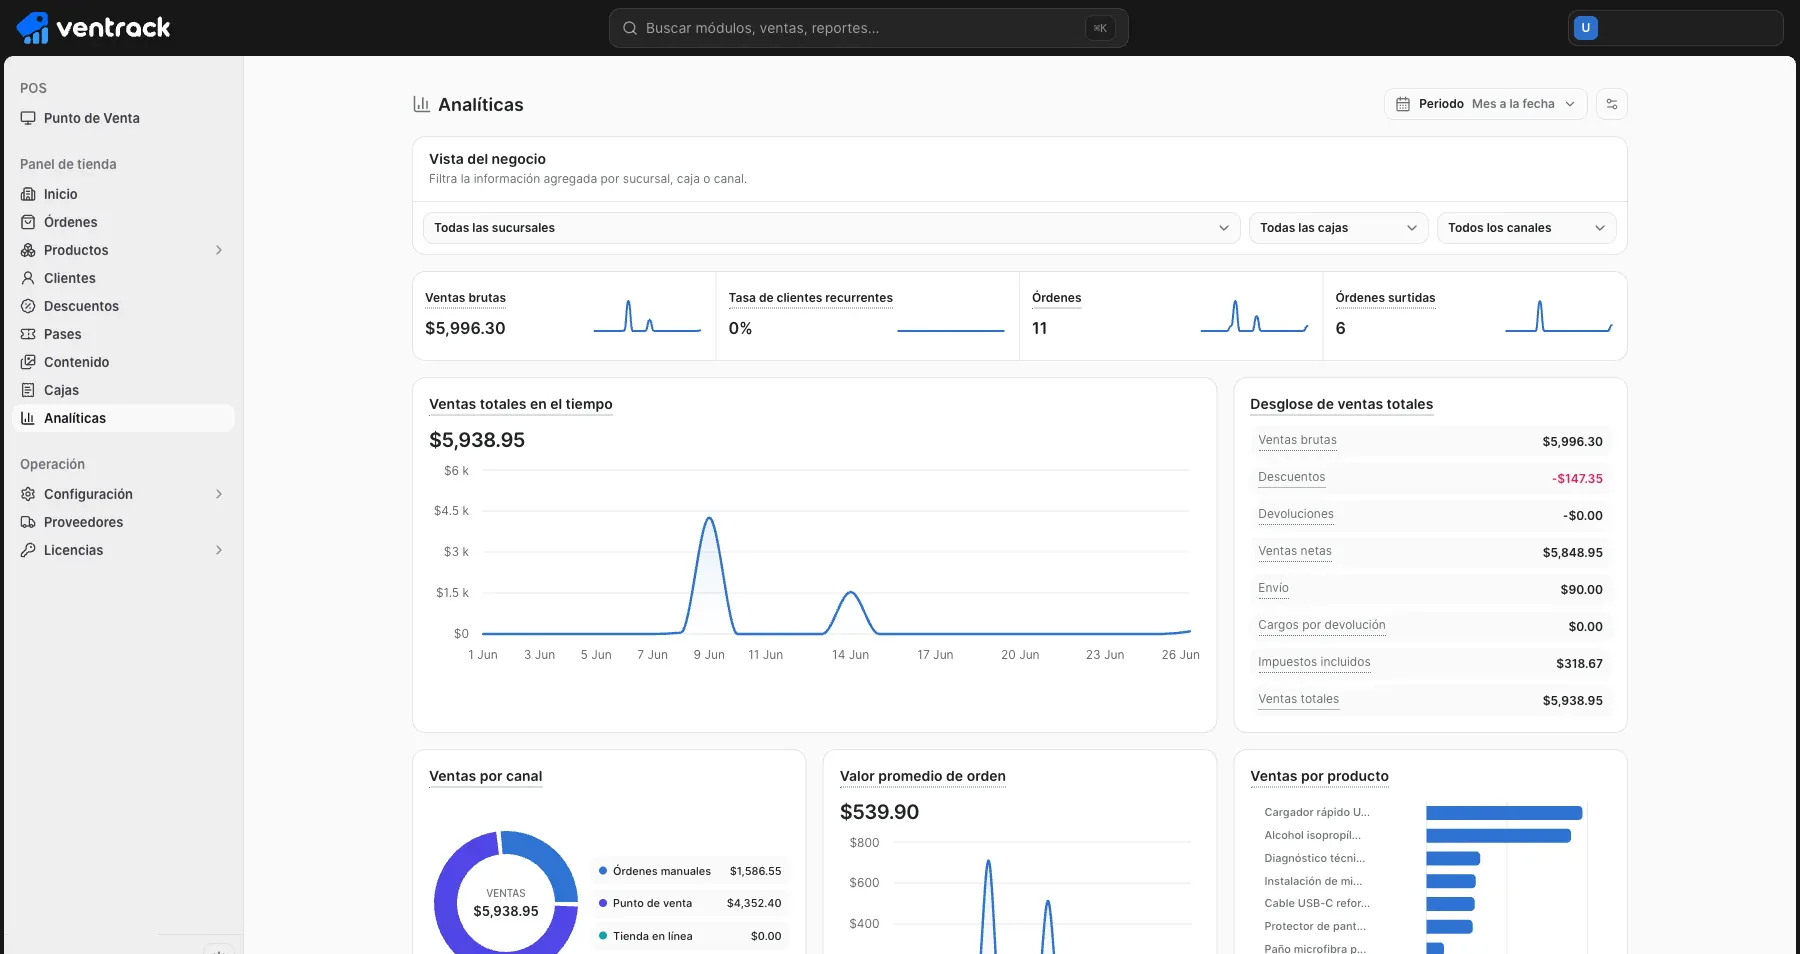Open the filter settings sliders icon
The image size is (1800, 954).
click(x=1612, y=104)
